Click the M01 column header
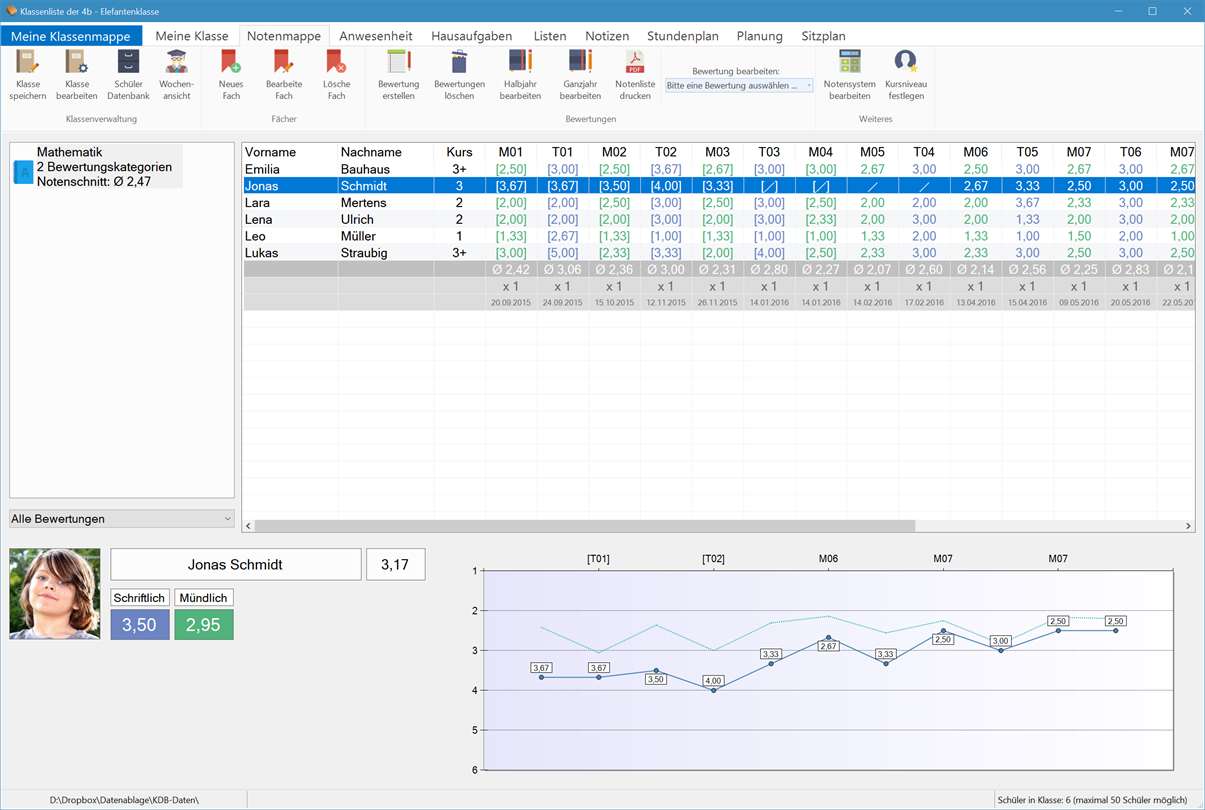This screenshot has height=810, width=1205. 511,152
